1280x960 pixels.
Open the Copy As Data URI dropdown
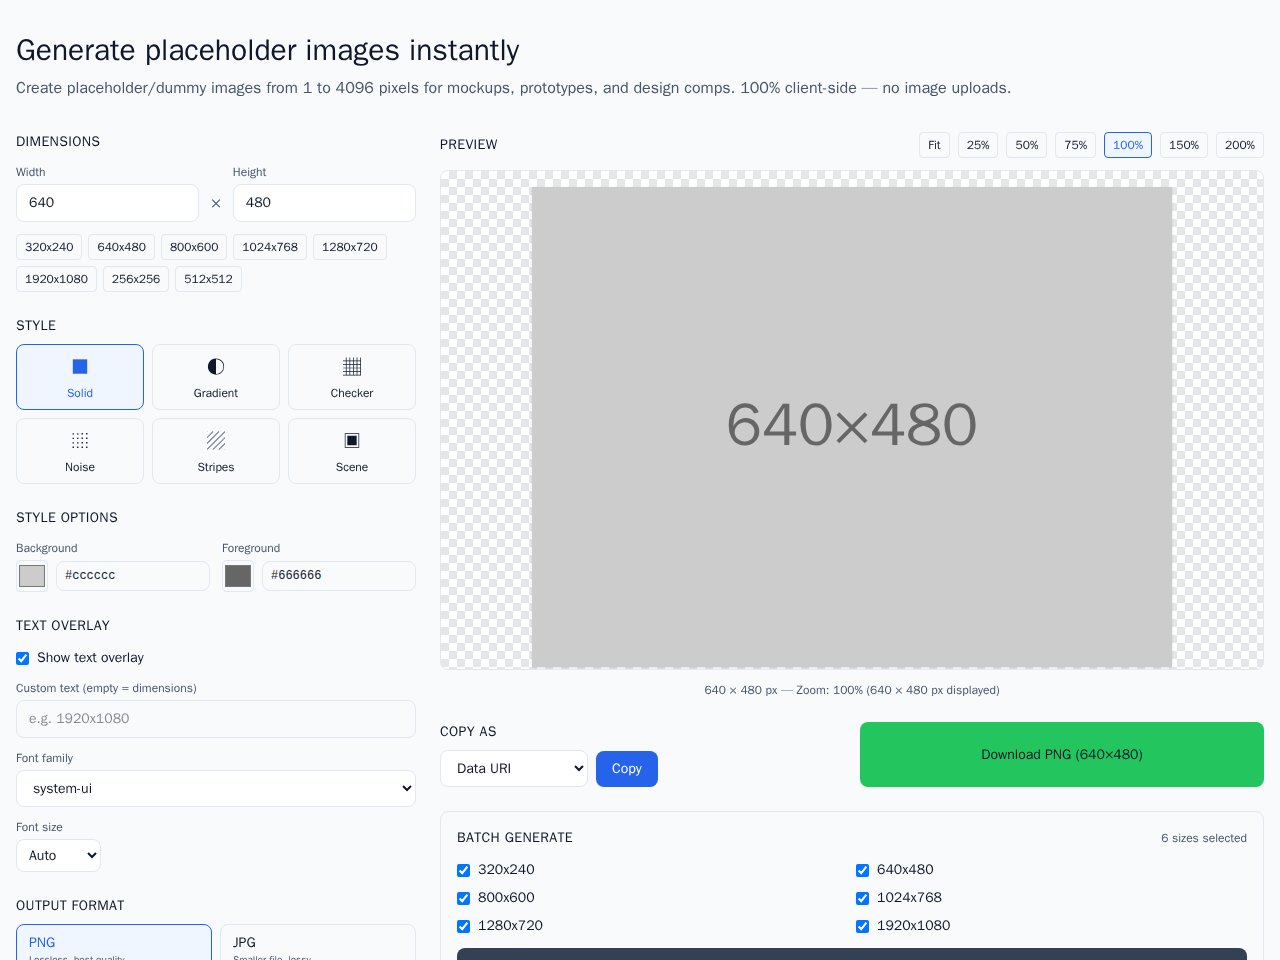(x=514, y=769)
